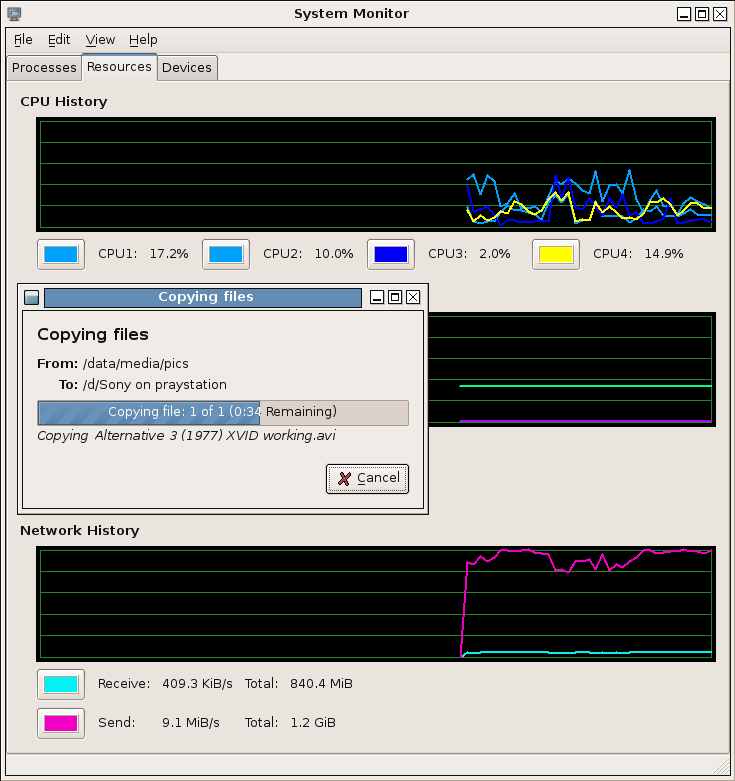Click the System Monitor window icon
The image size is (735, 781).
[14, 14]
